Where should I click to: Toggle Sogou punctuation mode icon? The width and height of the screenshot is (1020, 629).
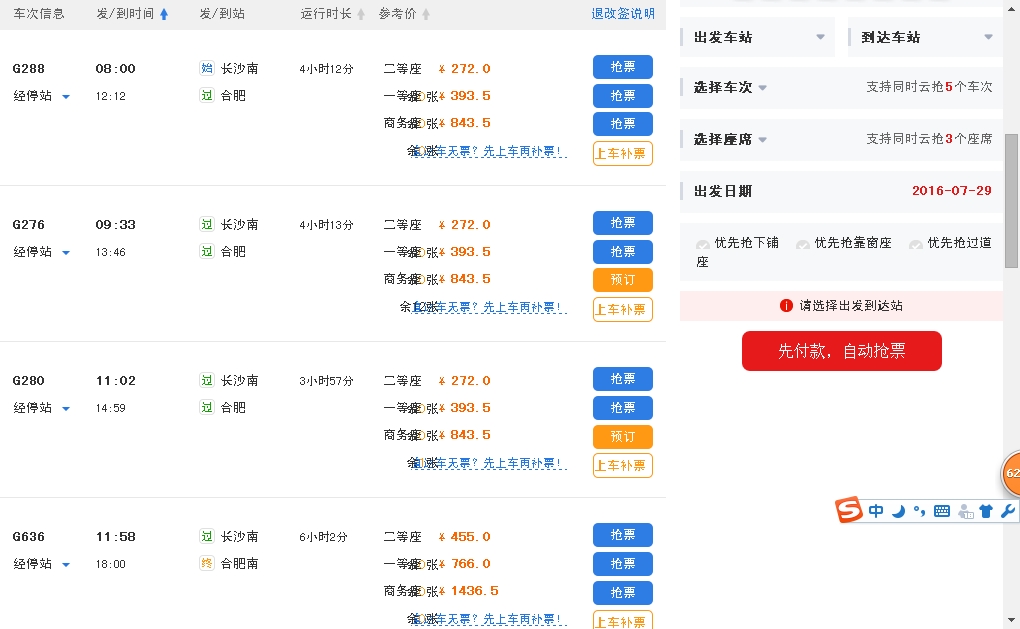919,511
